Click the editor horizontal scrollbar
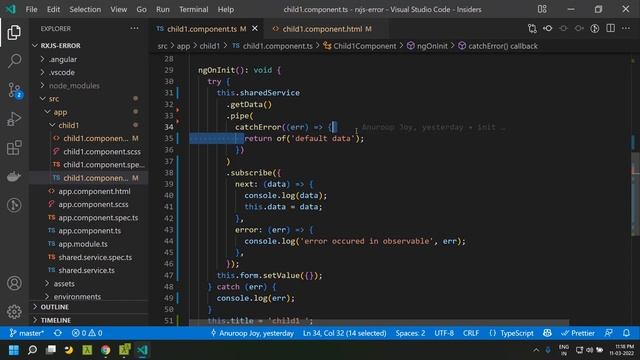The image size is (640, 360). tap(379, 322)
